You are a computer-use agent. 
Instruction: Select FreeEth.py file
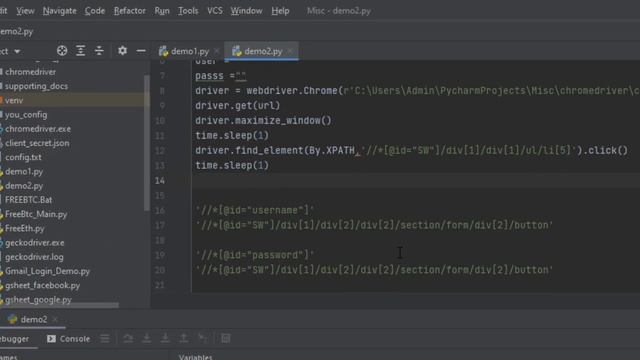pos(25,229)
